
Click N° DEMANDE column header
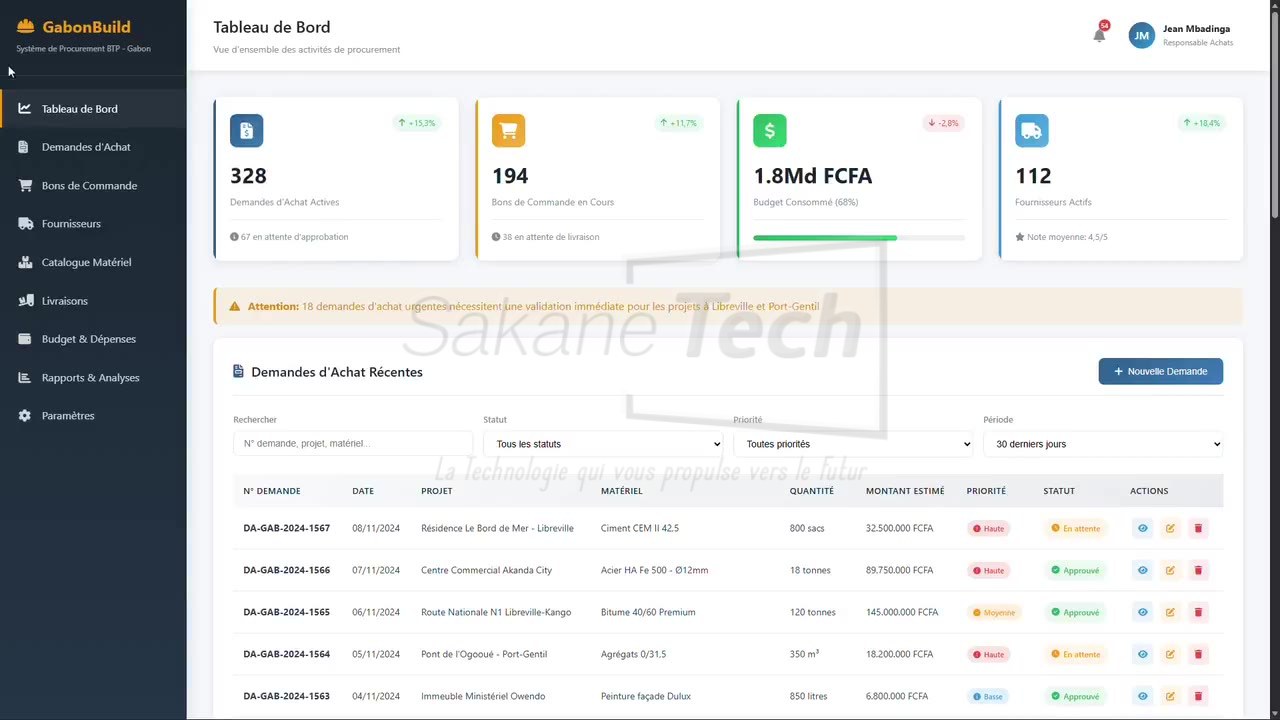(x=272, y=491)
